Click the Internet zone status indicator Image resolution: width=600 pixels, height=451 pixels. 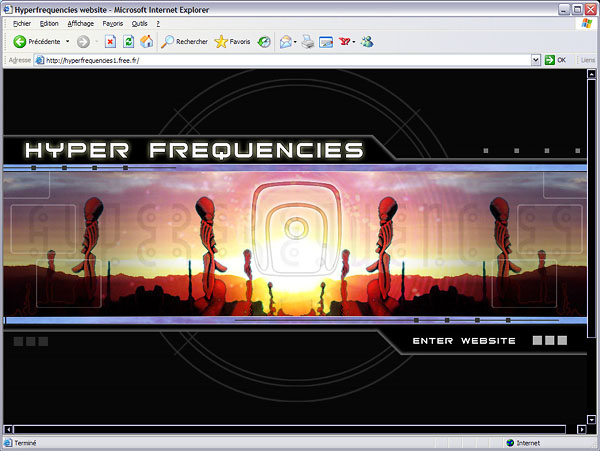[523, 443]
